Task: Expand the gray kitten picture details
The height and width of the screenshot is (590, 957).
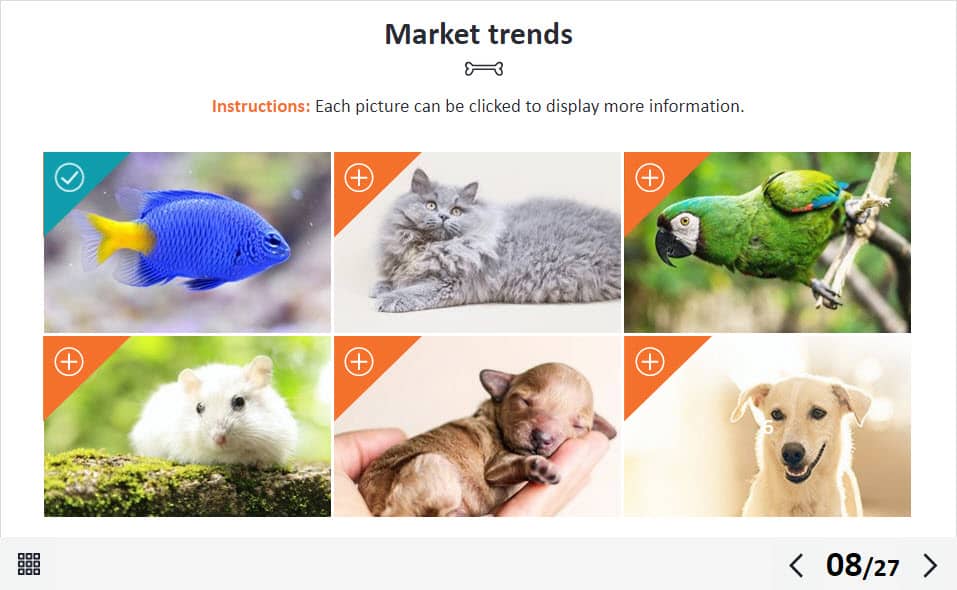Action: point(477,242)
